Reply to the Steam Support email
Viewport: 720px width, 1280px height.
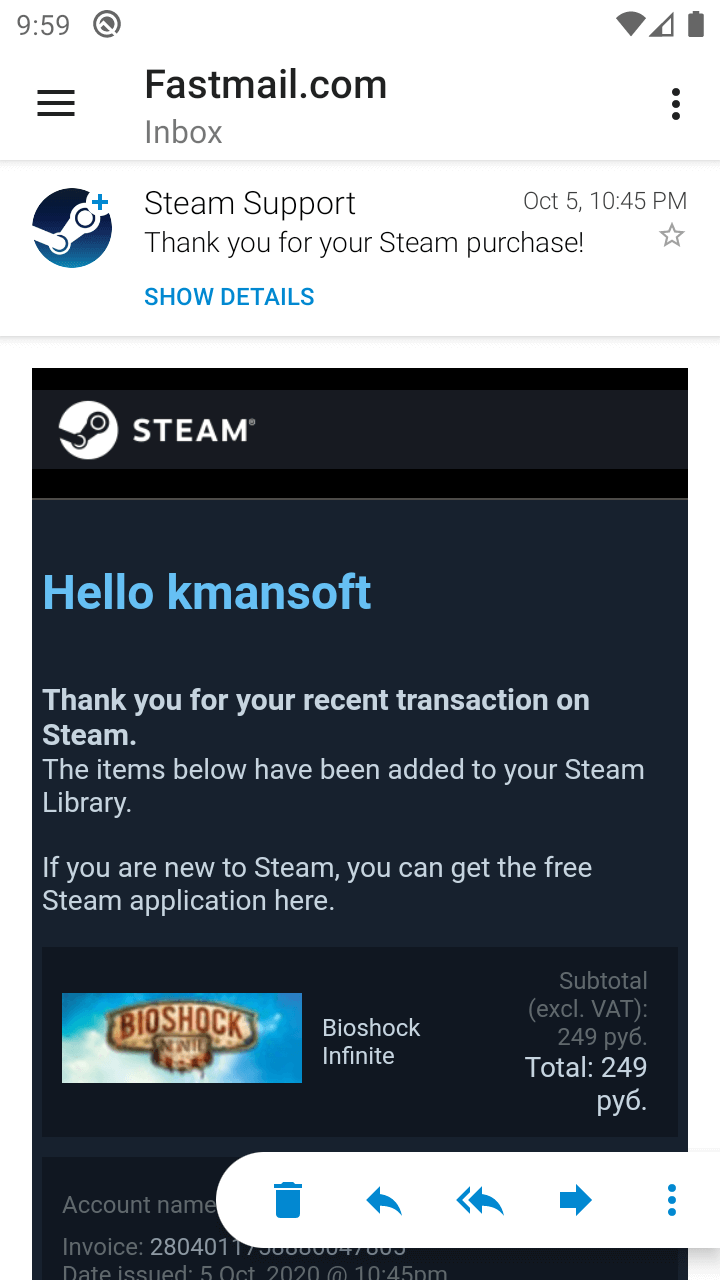tap(384, 1199)
